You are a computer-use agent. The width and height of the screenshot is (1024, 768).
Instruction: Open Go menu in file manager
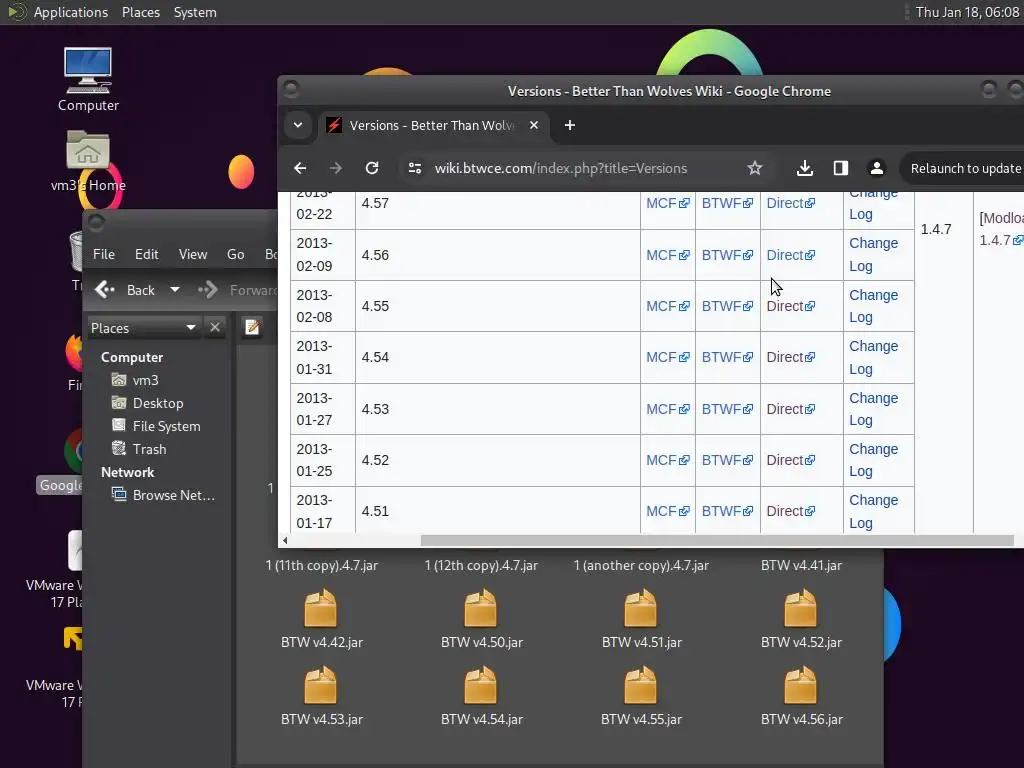[x=235, y=254]
